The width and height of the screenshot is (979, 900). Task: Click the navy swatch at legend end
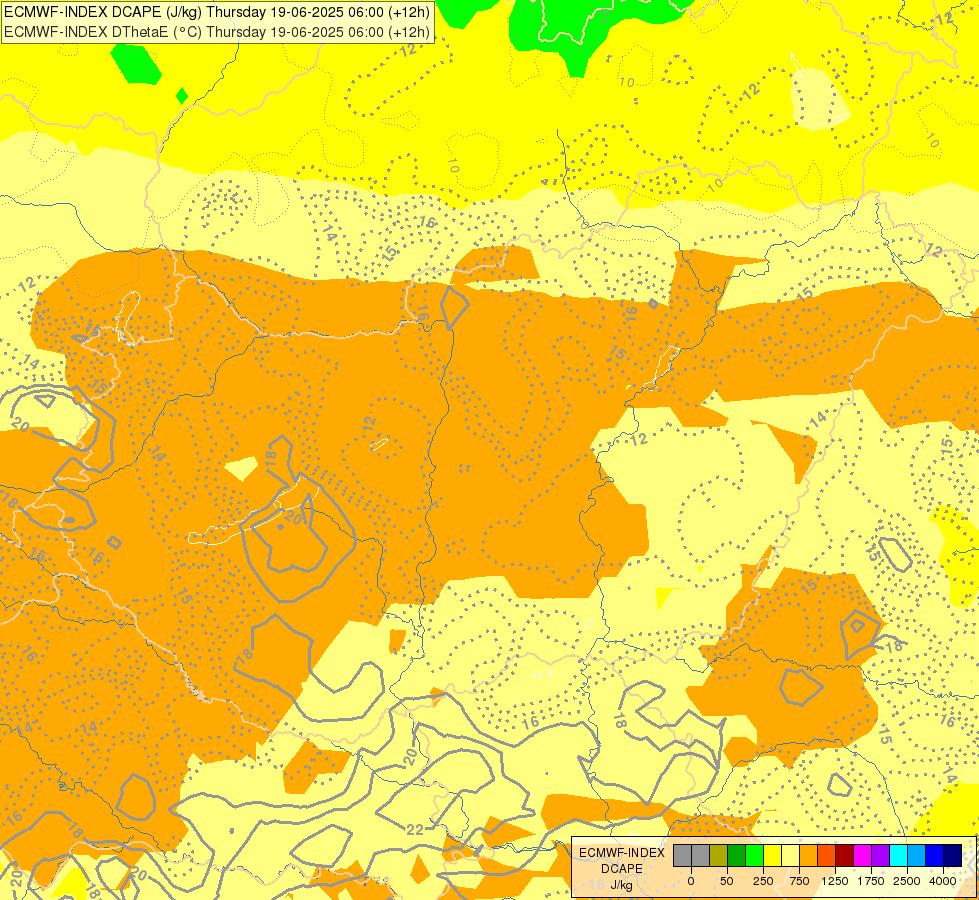pos(953,856)
